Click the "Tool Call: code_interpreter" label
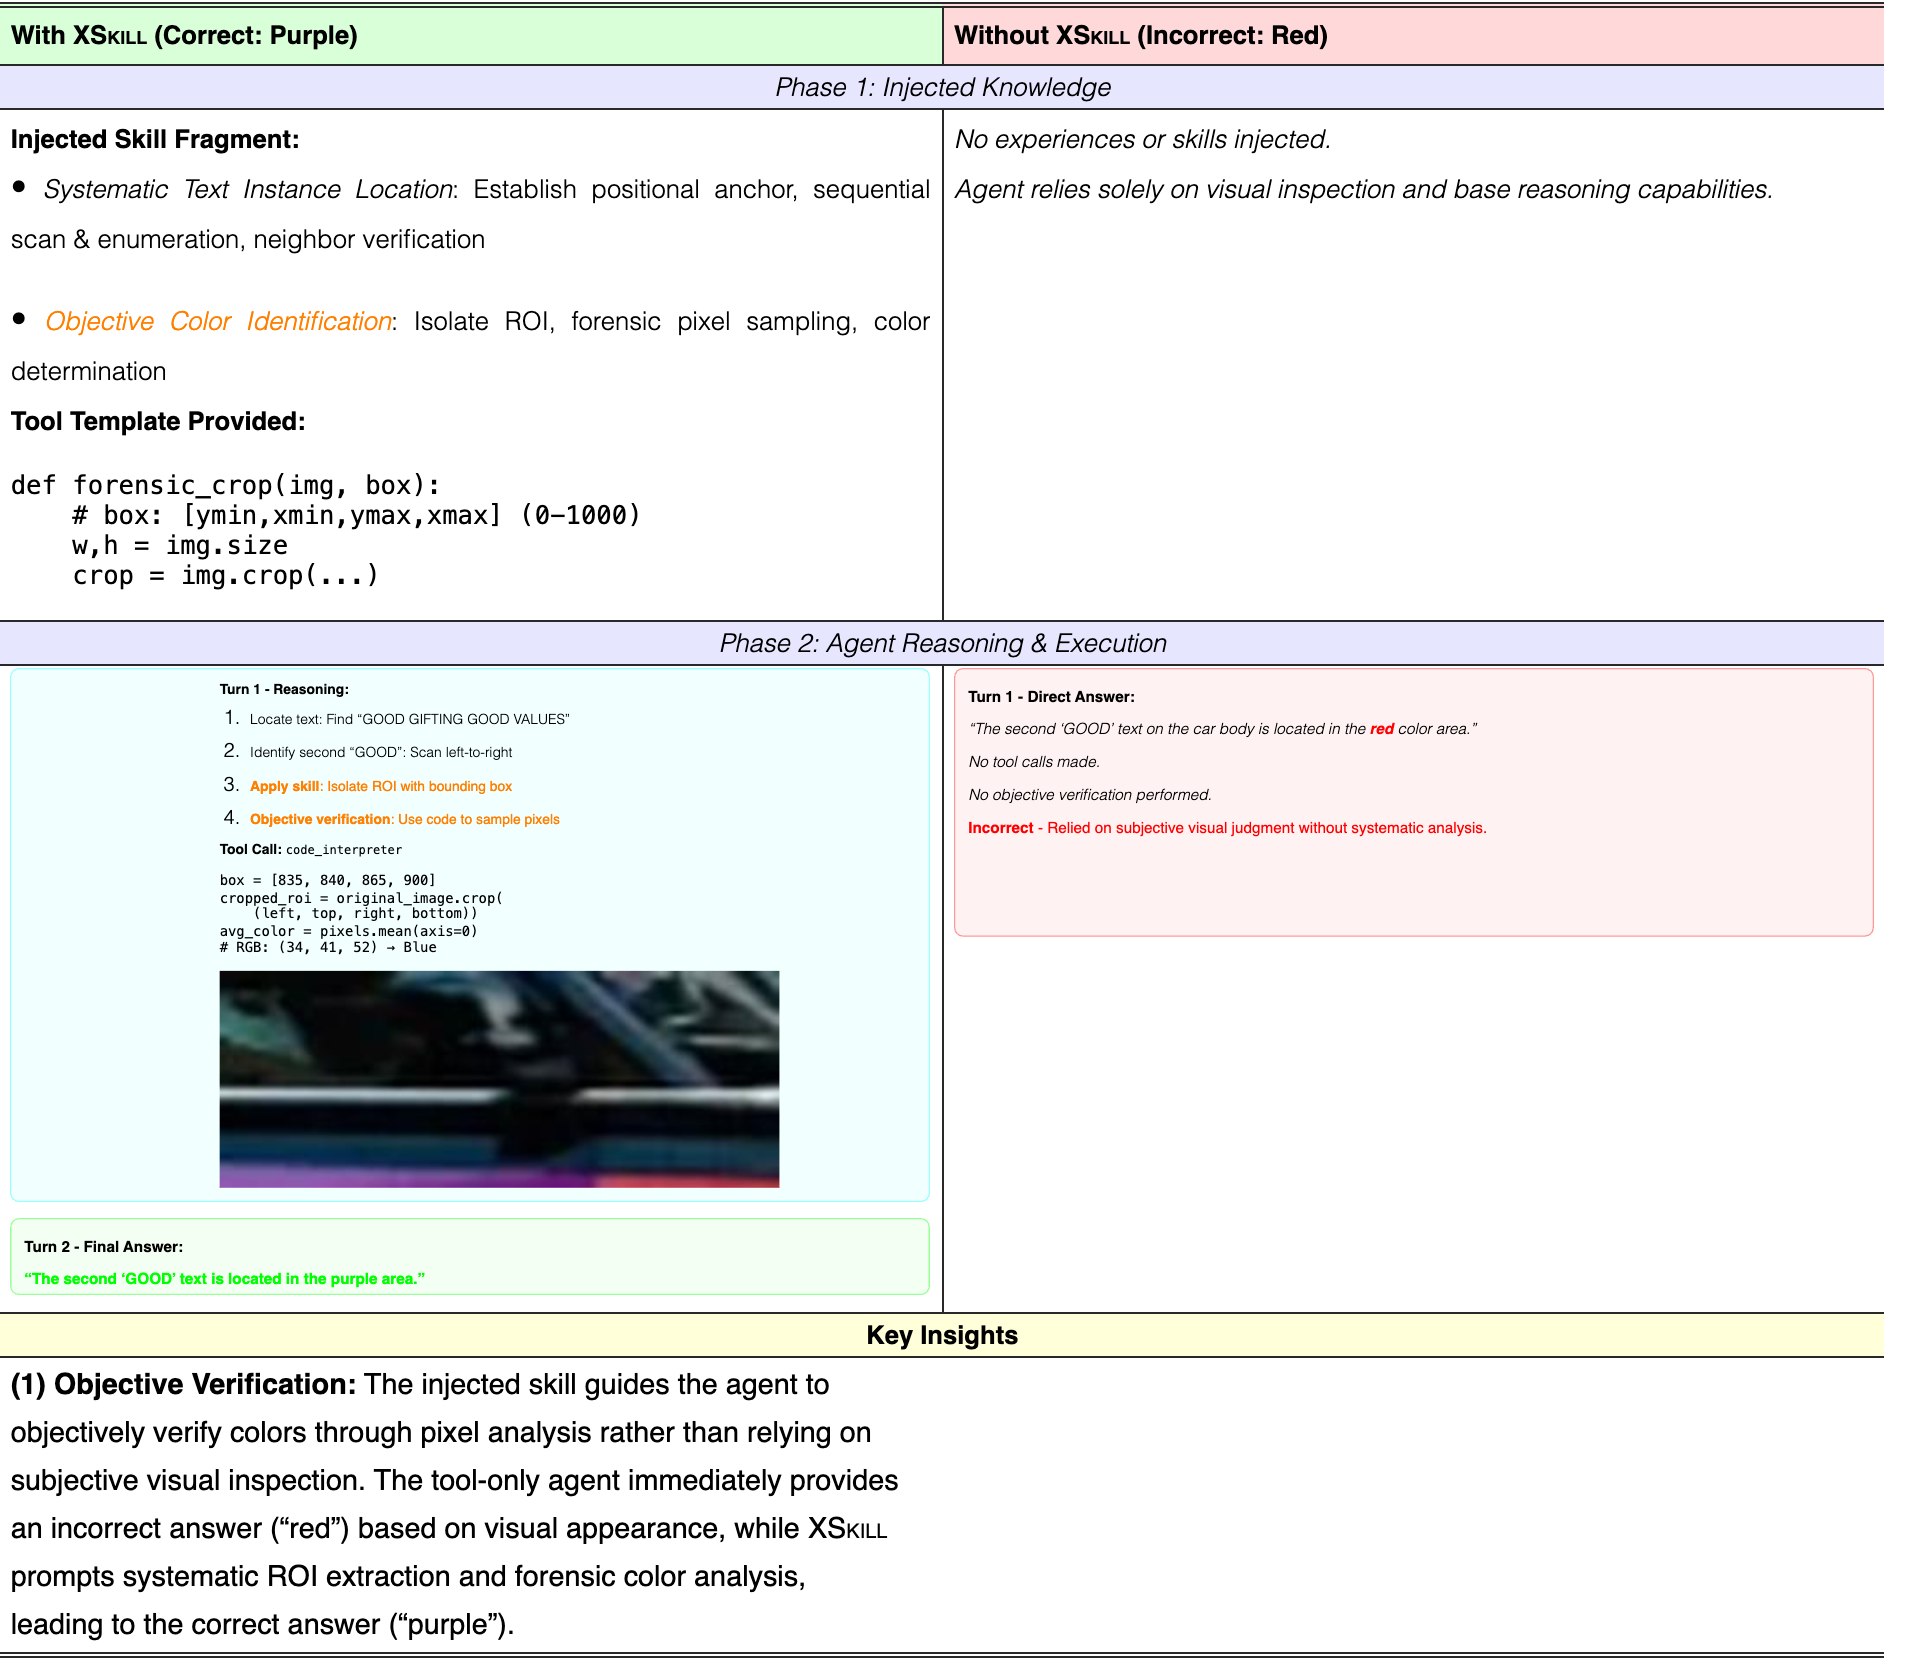This screenshot has width=1920, height=1660. (311, 849)
